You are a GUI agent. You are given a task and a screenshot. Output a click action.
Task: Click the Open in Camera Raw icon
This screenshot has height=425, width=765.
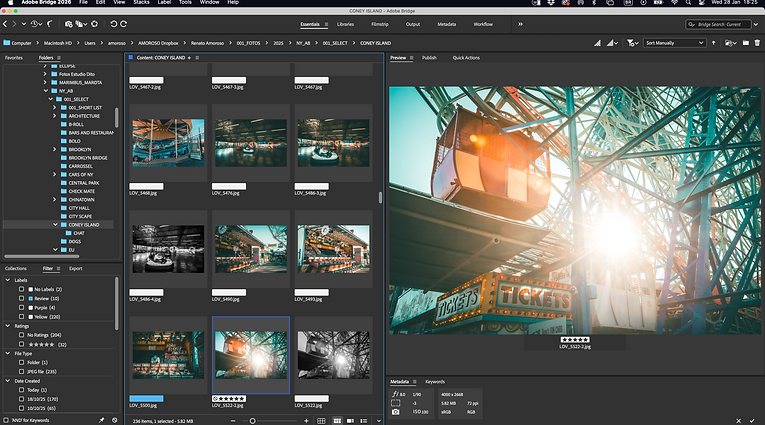click(x=95, y=23)
